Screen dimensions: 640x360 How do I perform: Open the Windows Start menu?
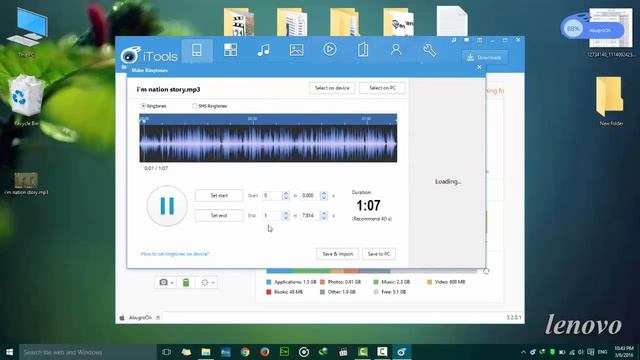[9, 352]
